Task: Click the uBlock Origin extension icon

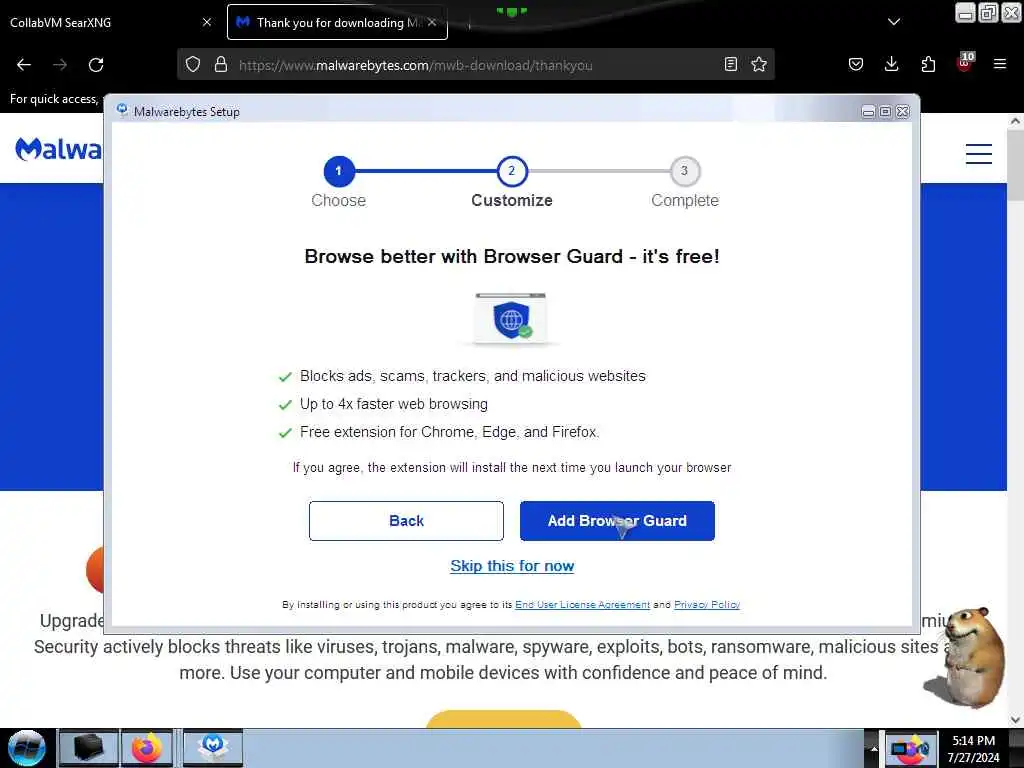Action: [x=965, y=63]
